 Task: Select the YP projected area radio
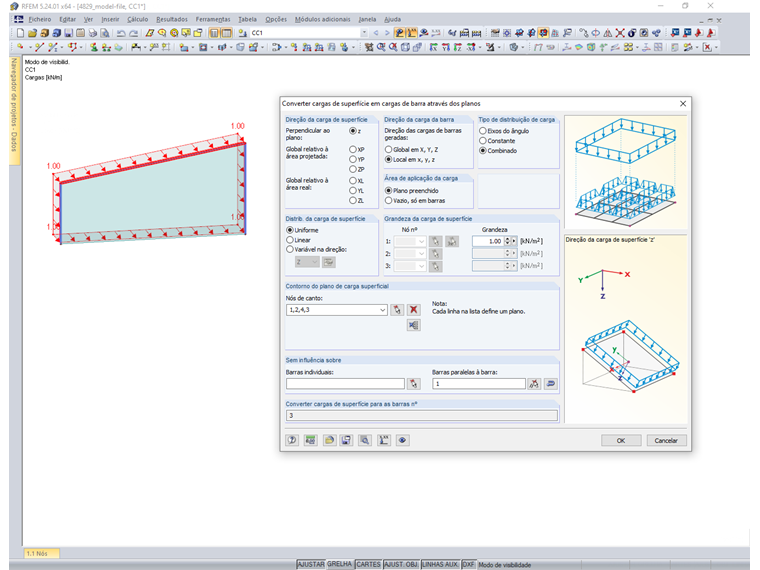point(353,159)
